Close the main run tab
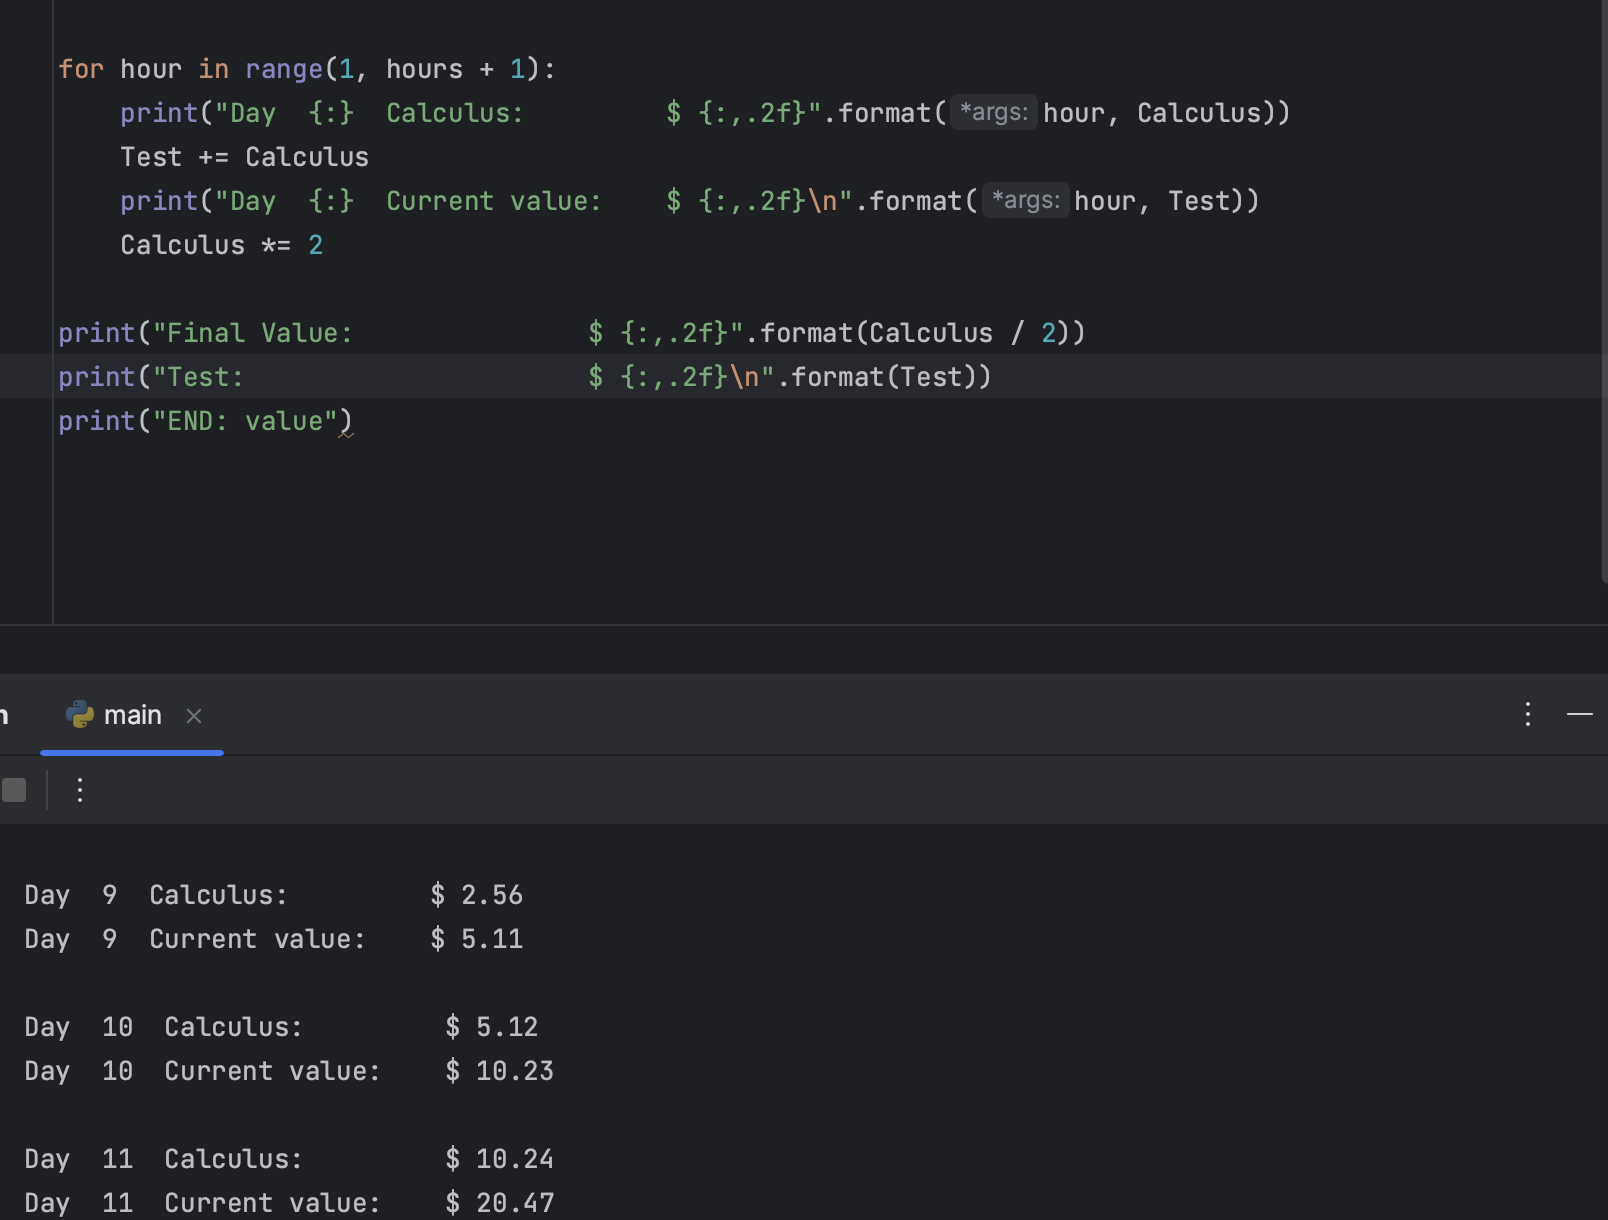 click(193, 716)
